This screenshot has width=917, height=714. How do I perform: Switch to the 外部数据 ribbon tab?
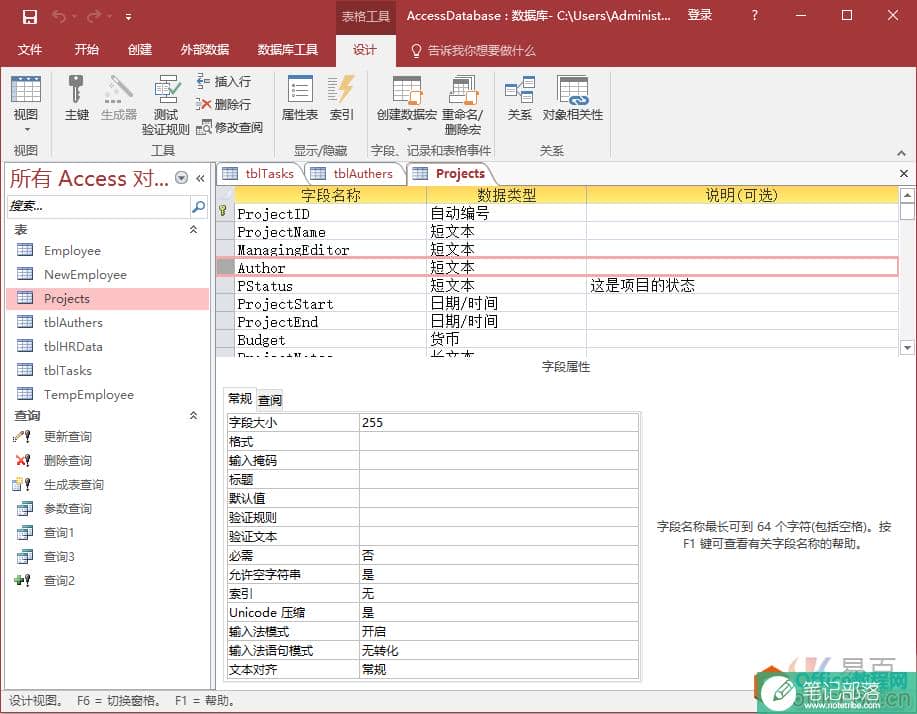click(205, 50)
